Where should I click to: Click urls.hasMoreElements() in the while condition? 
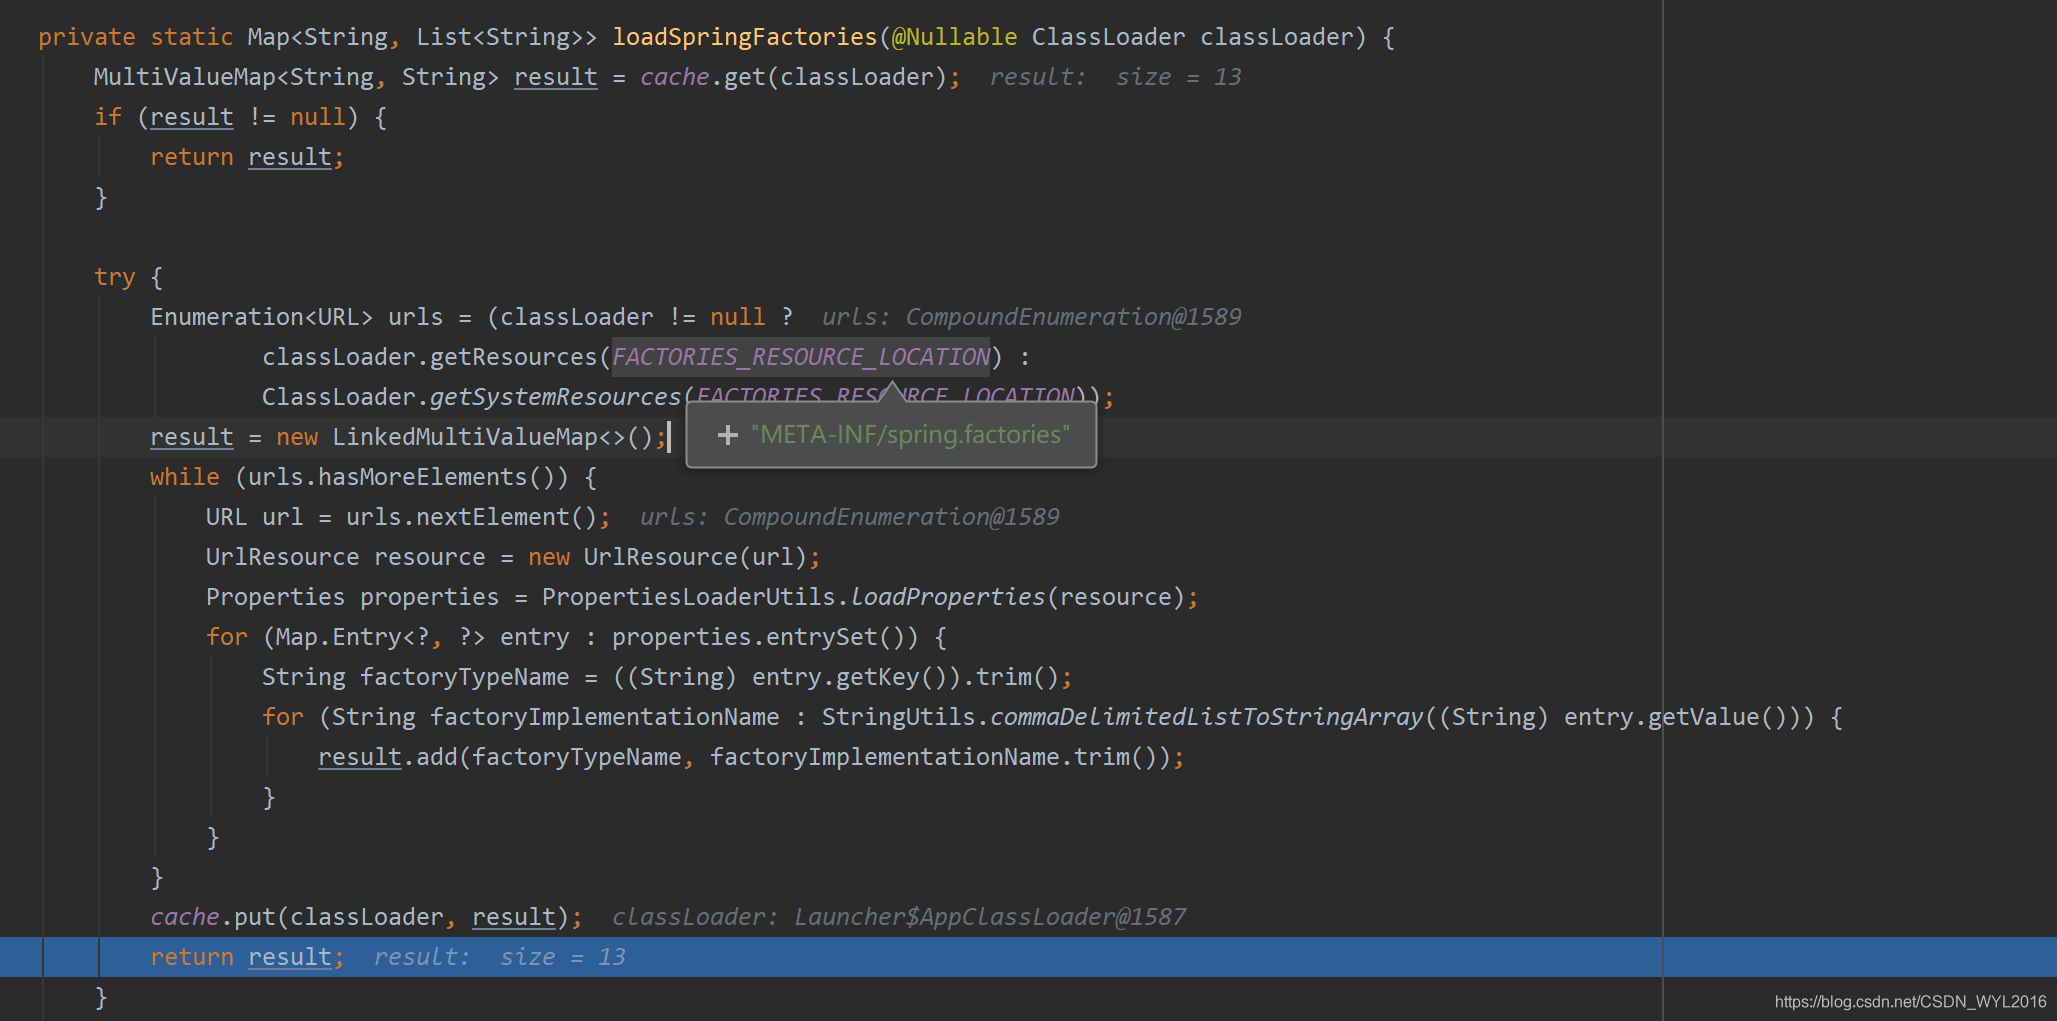[x=401, y=477]
